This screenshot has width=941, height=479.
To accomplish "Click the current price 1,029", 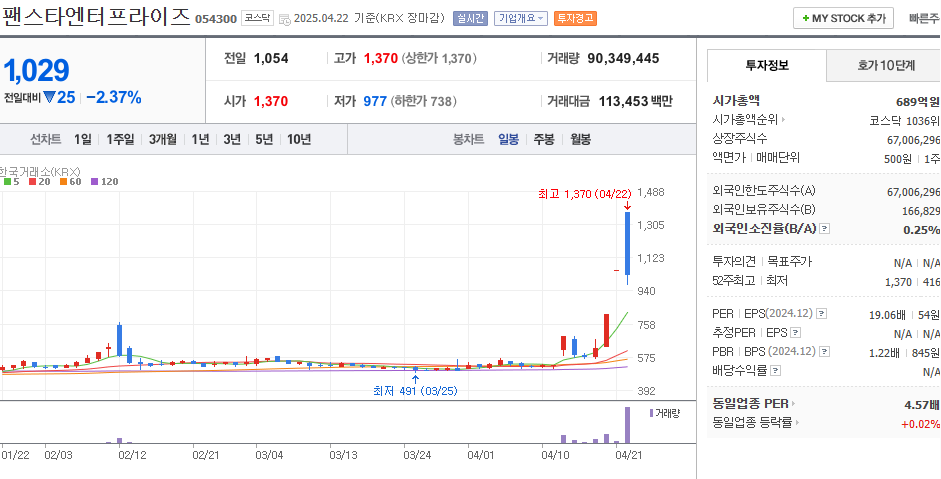I will (x=37, y=71).
